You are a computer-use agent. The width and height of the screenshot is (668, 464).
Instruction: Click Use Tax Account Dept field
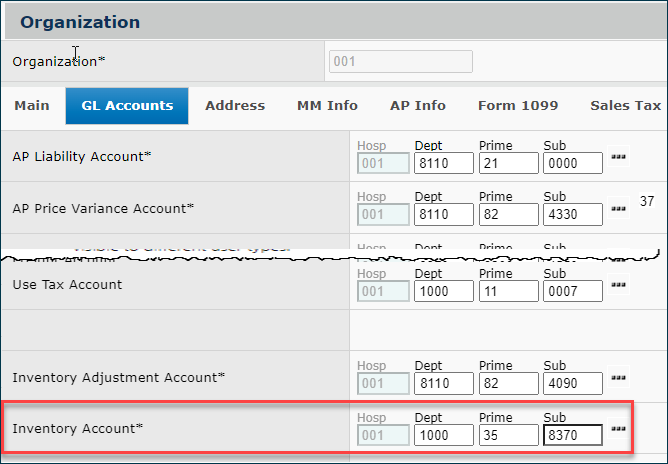point(443,291)
